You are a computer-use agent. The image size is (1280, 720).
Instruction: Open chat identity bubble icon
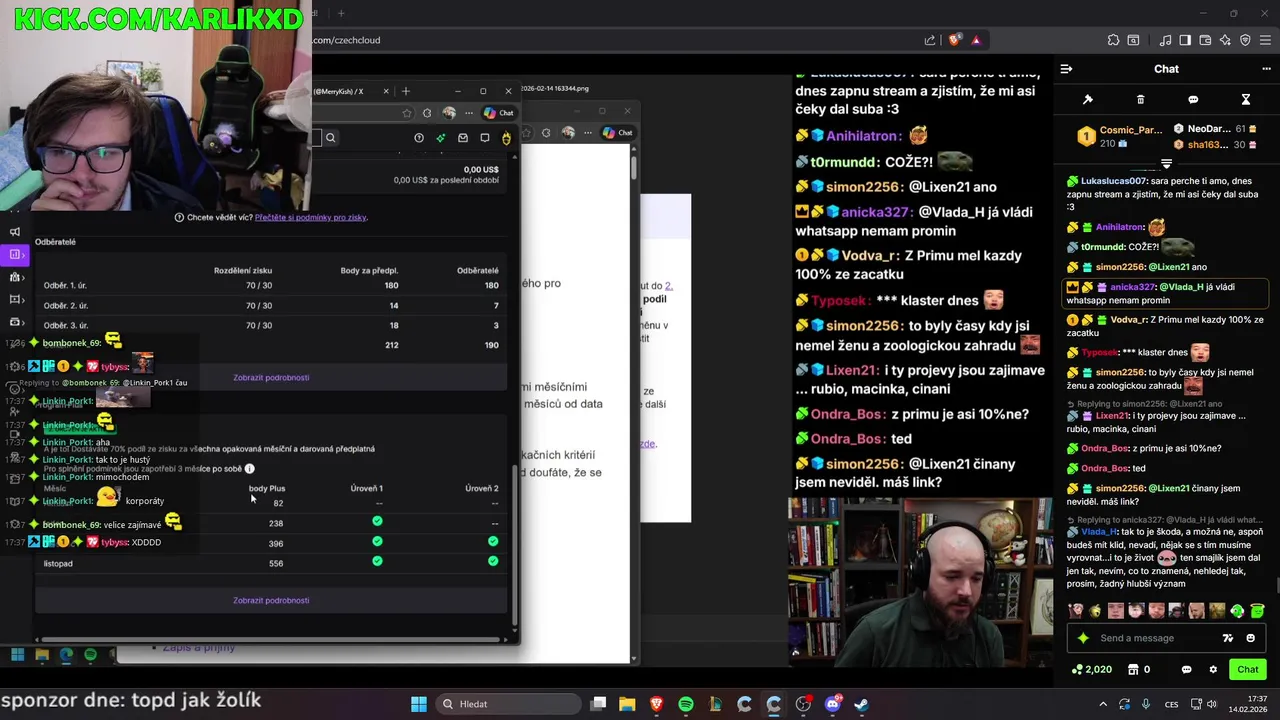(x=1187, y=669)
